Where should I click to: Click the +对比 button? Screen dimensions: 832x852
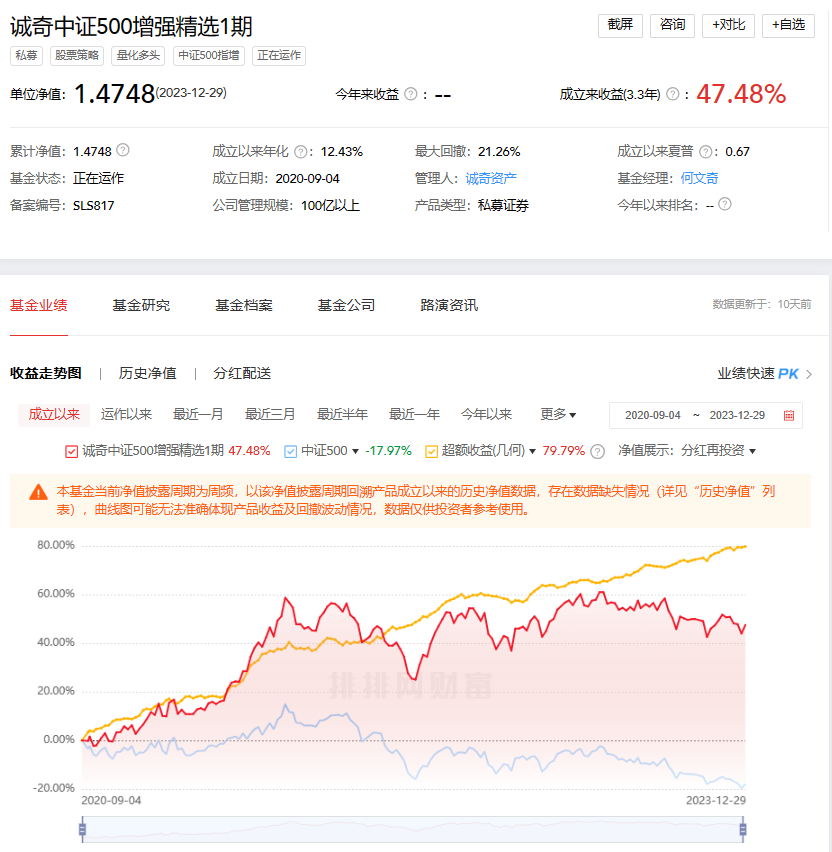click(x=728, y=25)
